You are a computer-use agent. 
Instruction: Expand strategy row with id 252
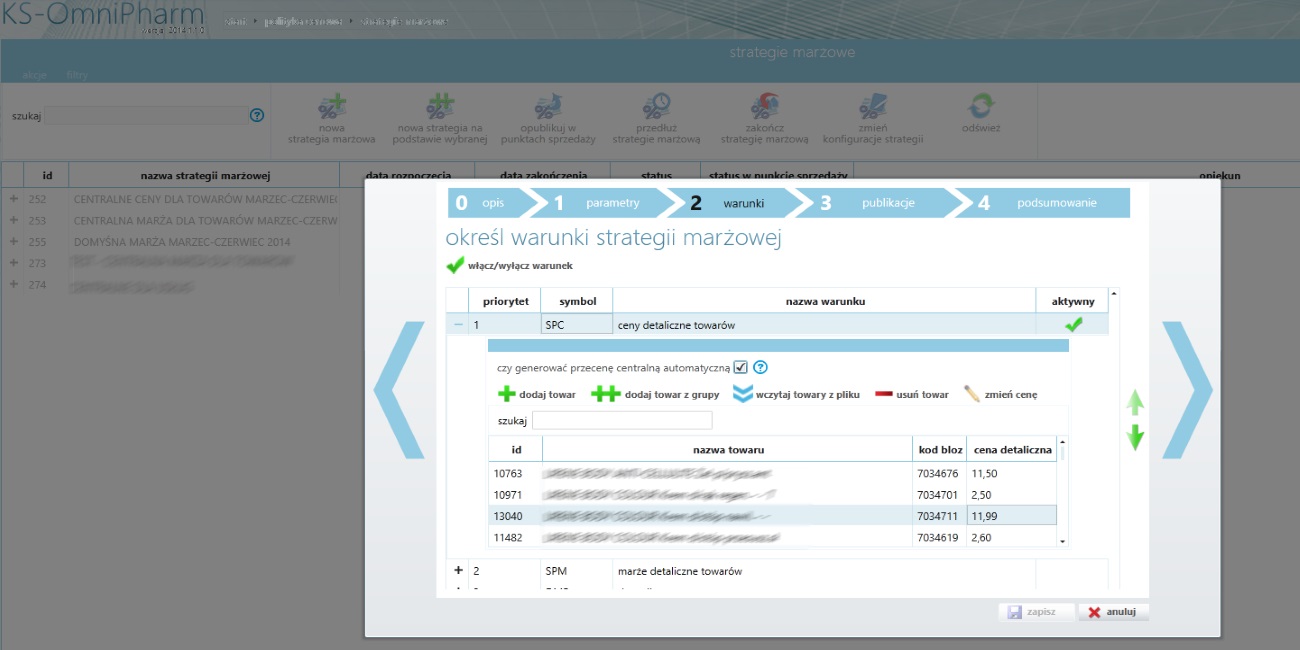click(x=13, y=199)
